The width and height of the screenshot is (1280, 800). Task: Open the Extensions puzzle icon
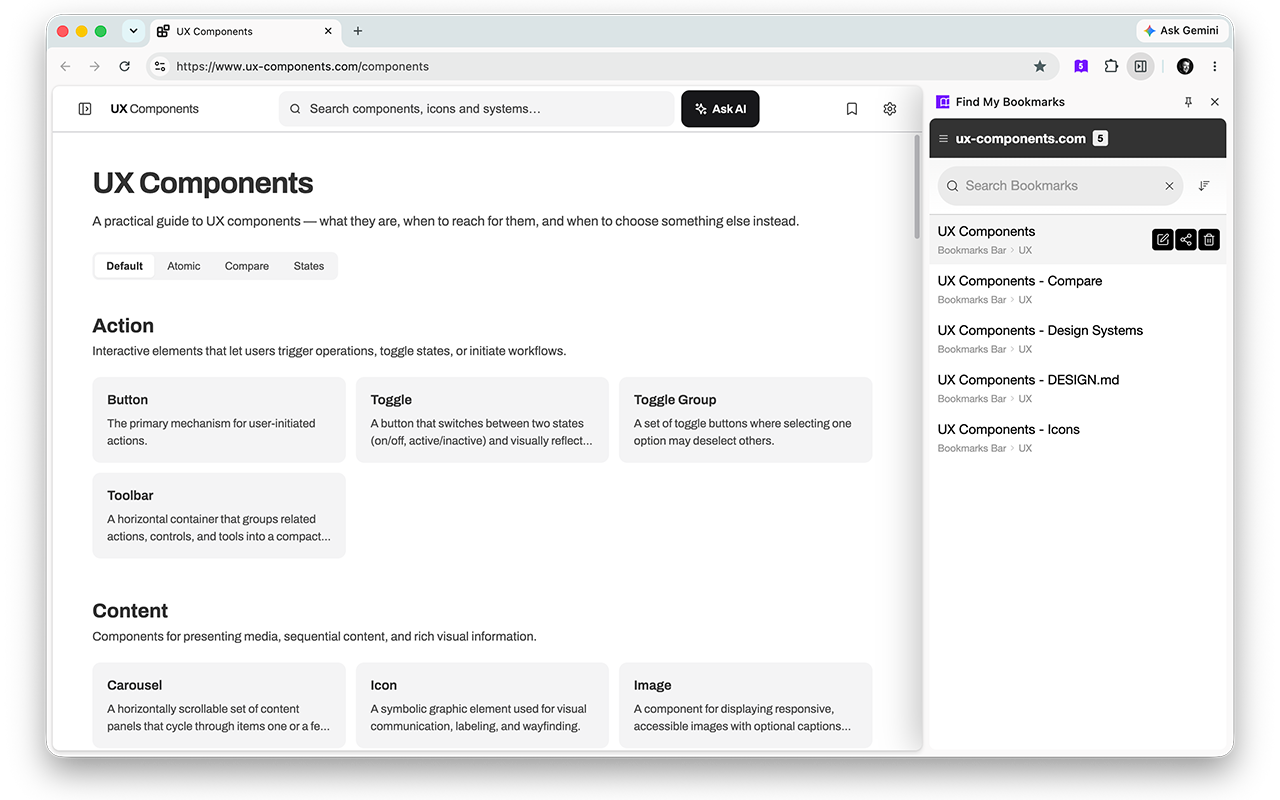pyautogui.click(x=1111, y=66)
